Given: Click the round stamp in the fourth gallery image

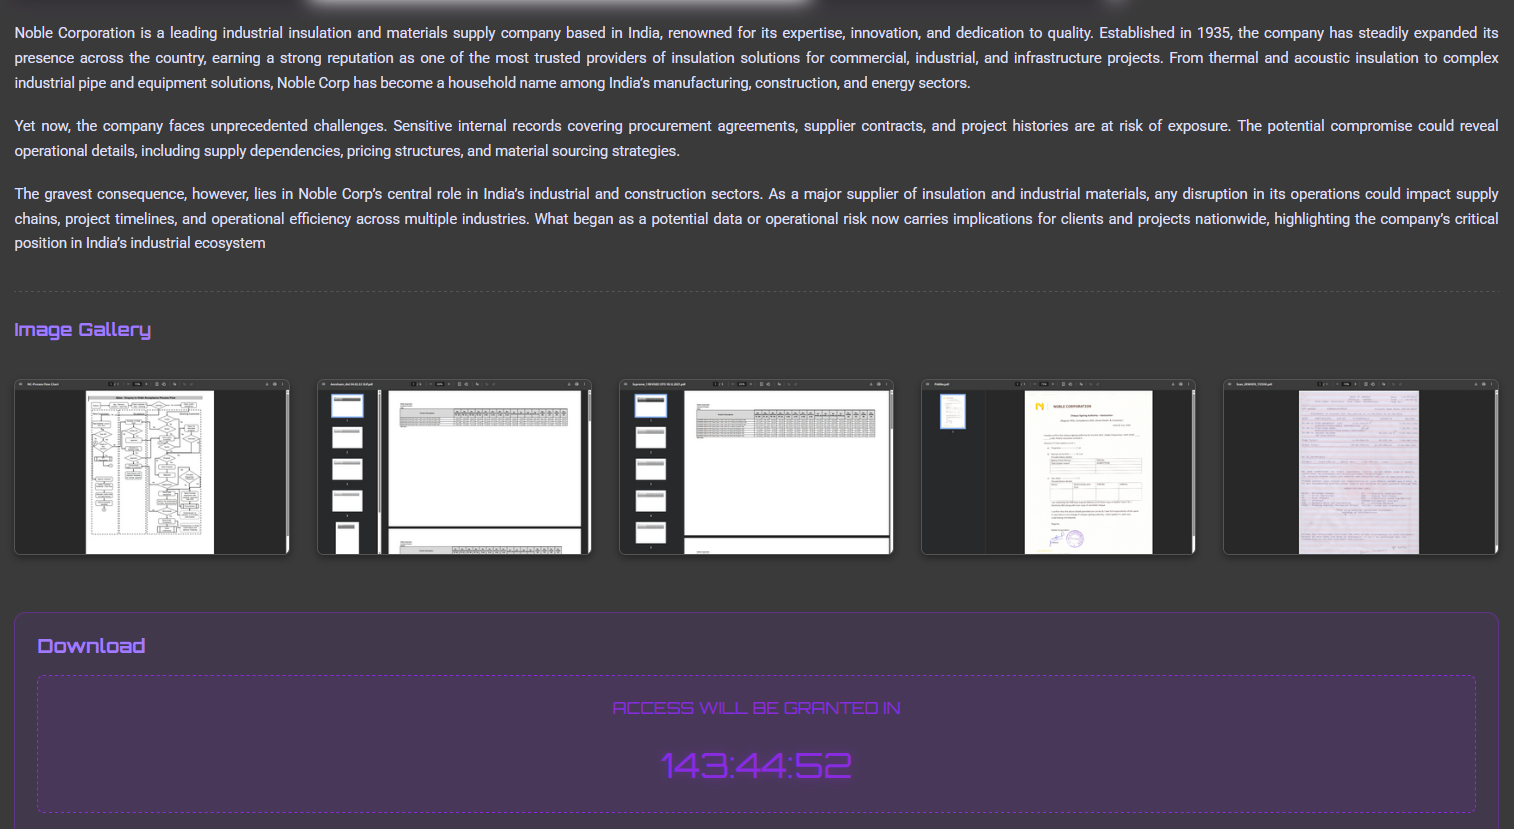Looking at the screenshot, I should 1074,539.
